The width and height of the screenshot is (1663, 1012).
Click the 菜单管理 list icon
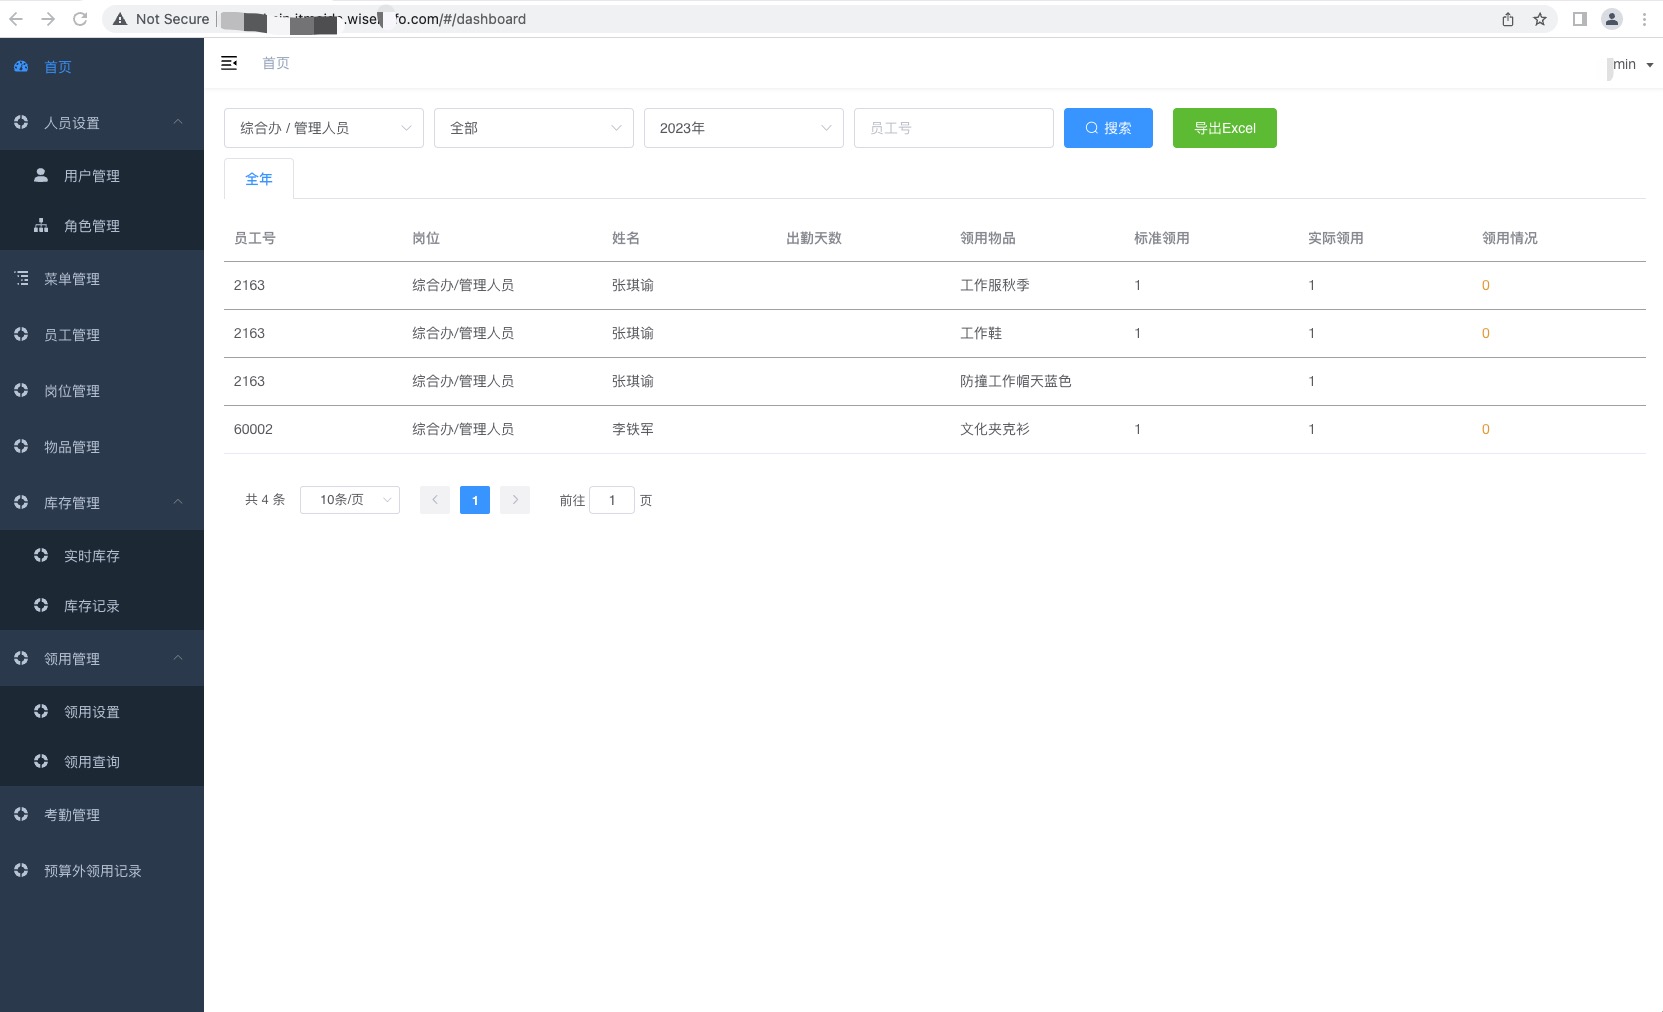[x=21, y=278]
